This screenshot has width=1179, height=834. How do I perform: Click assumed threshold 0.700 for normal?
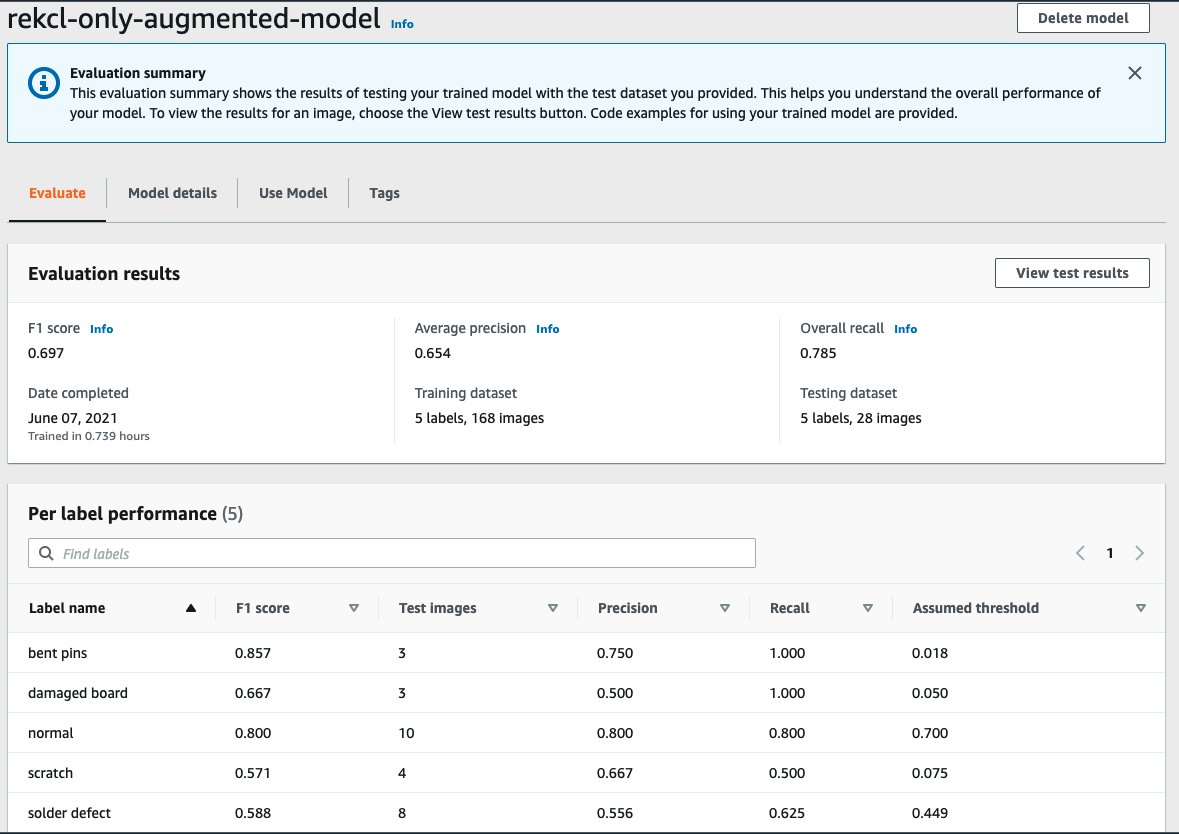point(929,732)
